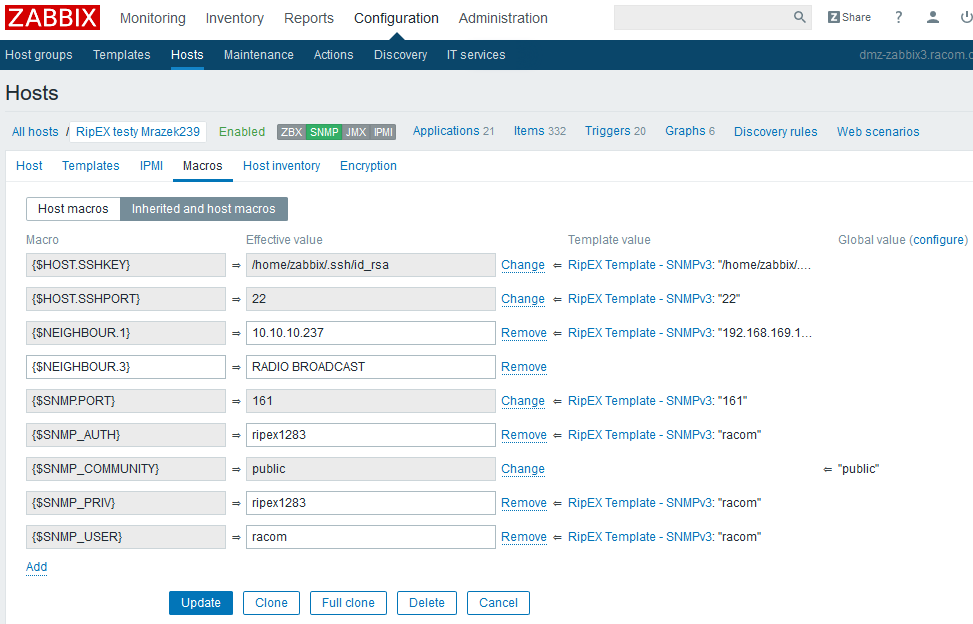
Task: Switch to the Macros tab
Action: pos(202,166)
